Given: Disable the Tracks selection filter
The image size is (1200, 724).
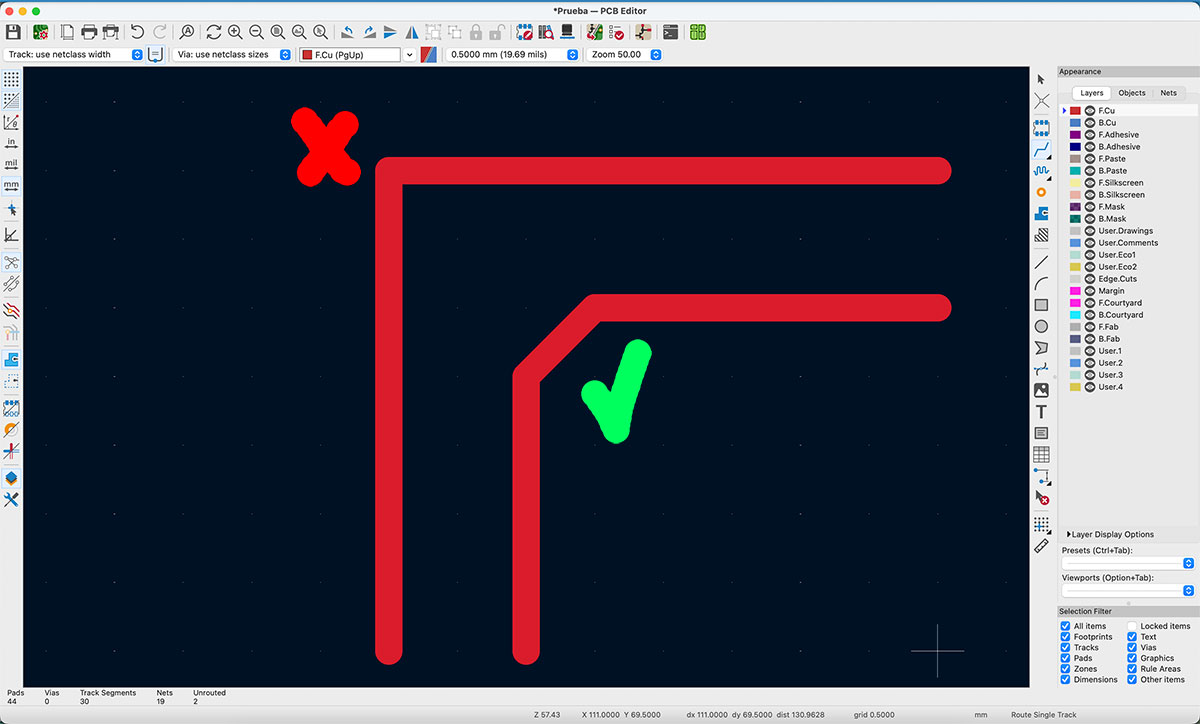Looking at the screenshot, I should pyautogui.click(x=1066, y=647).
